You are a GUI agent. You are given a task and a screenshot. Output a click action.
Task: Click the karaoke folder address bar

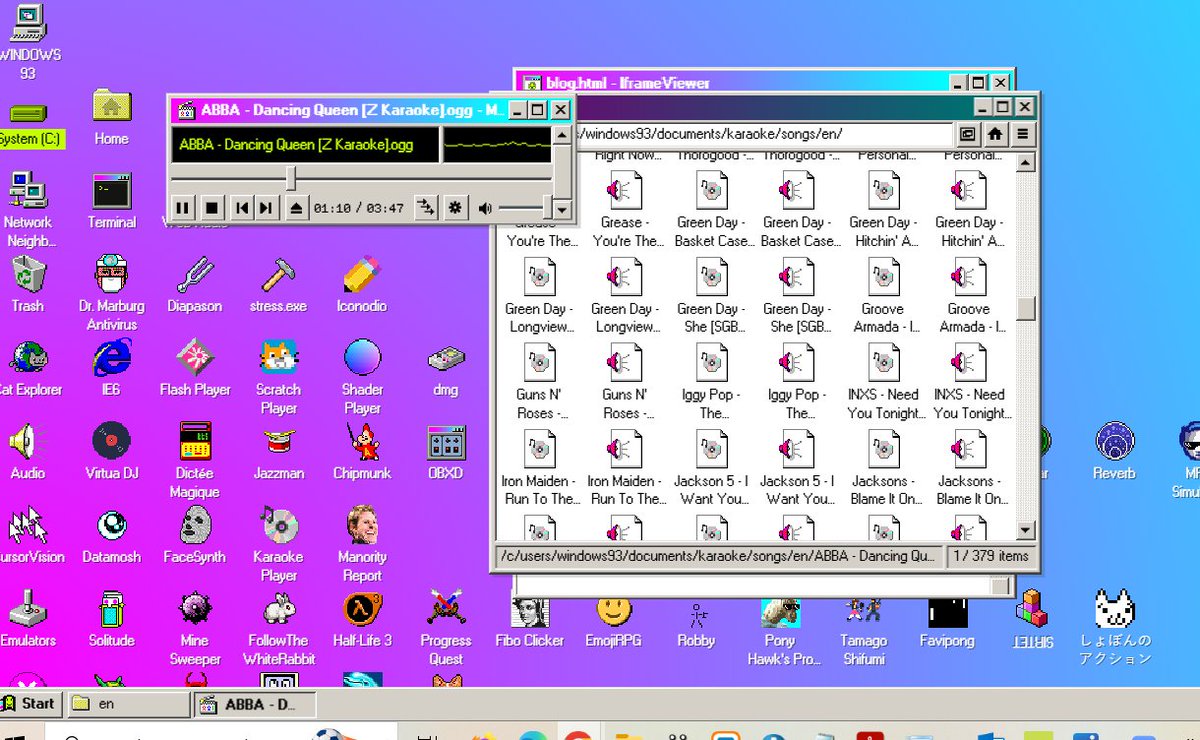pos(765,133)
